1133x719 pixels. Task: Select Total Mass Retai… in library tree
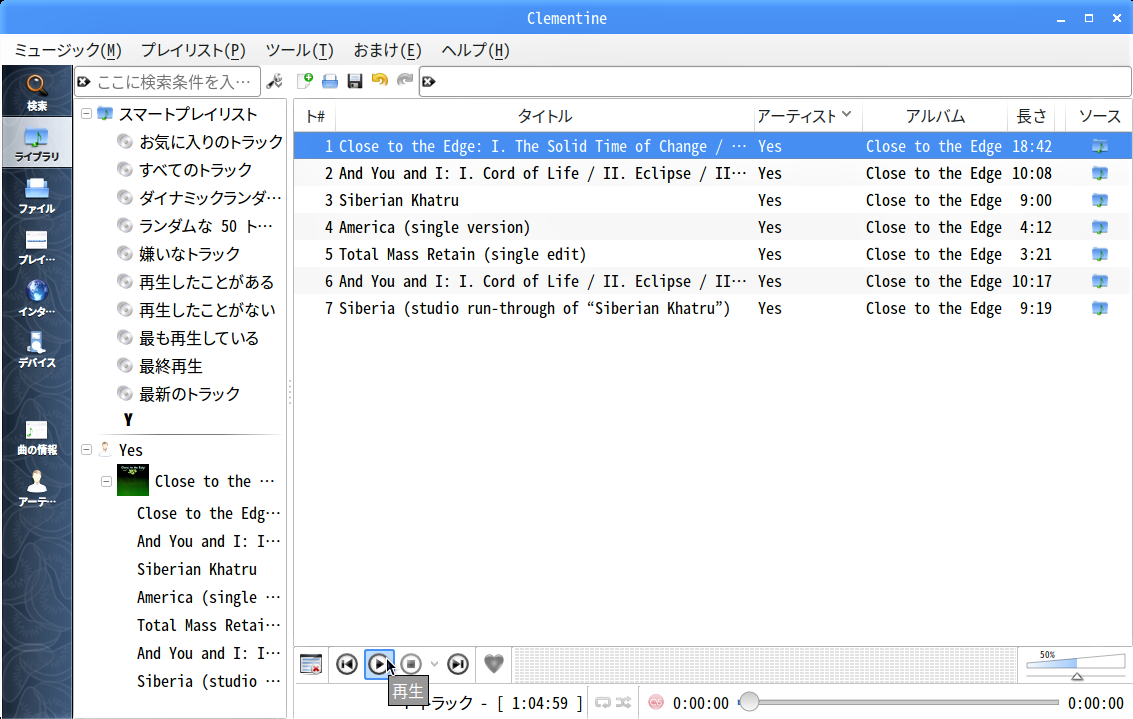(x=209, y=625)
